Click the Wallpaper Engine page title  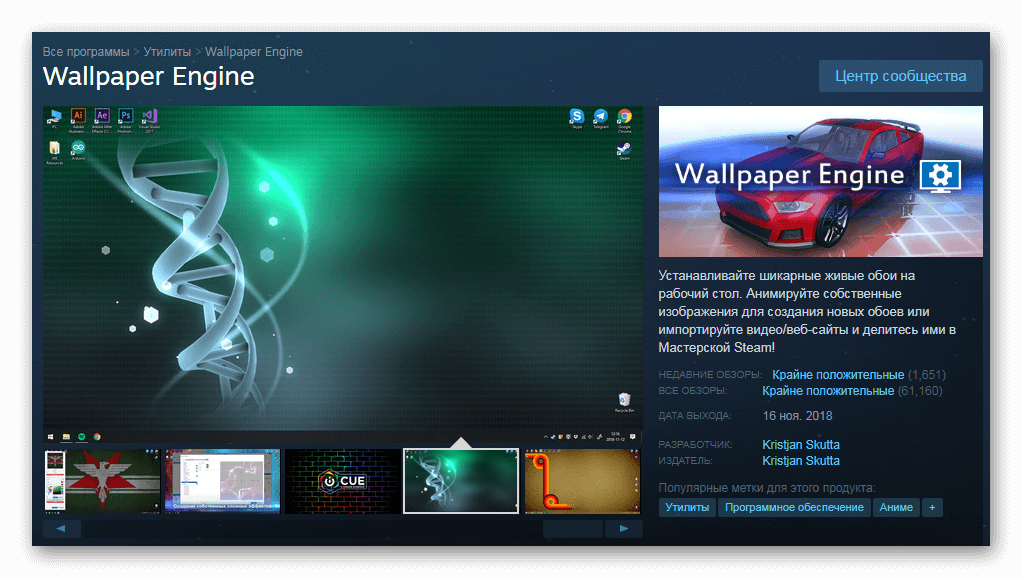coord(149,76)
